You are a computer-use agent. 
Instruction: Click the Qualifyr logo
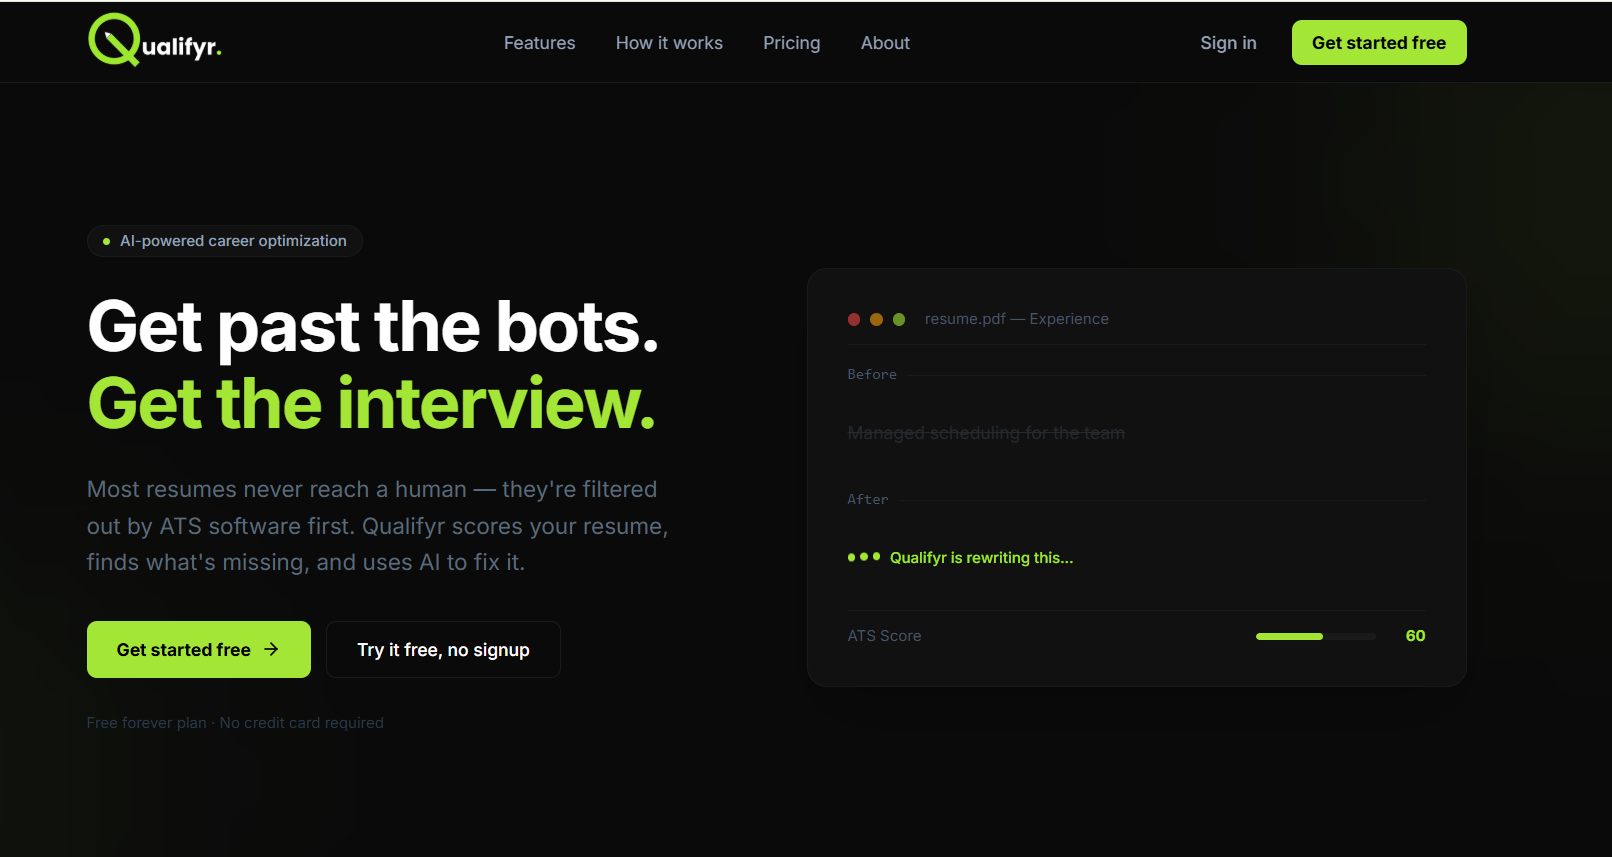coord(155,41)
